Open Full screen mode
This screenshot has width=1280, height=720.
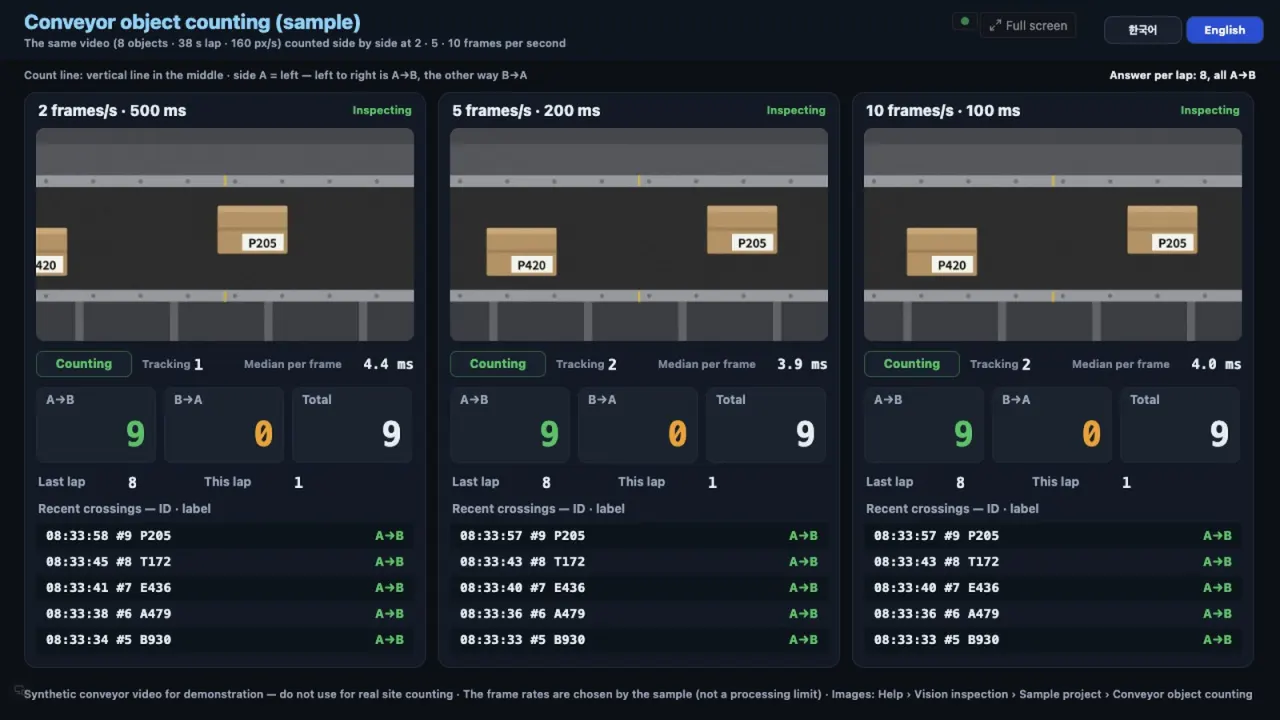coord(1028,26)
